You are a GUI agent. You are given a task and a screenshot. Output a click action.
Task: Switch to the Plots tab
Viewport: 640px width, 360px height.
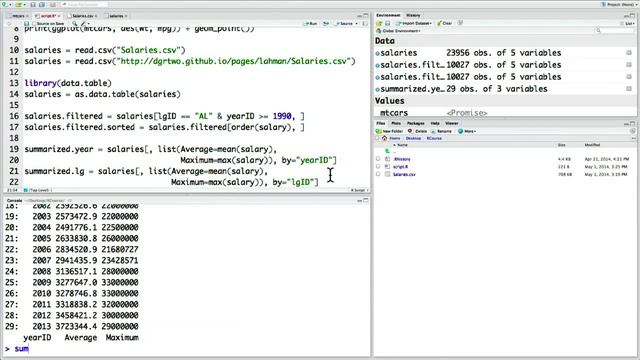396,123
